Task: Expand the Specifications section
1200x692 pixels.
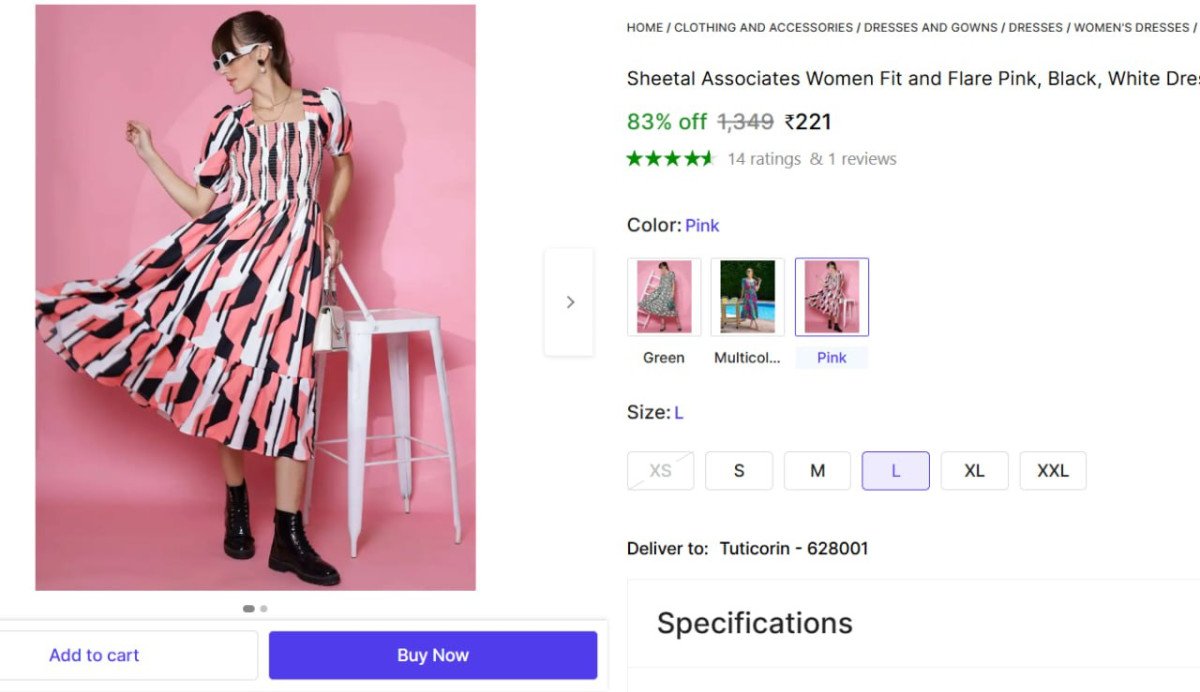Action: [755, 623]
